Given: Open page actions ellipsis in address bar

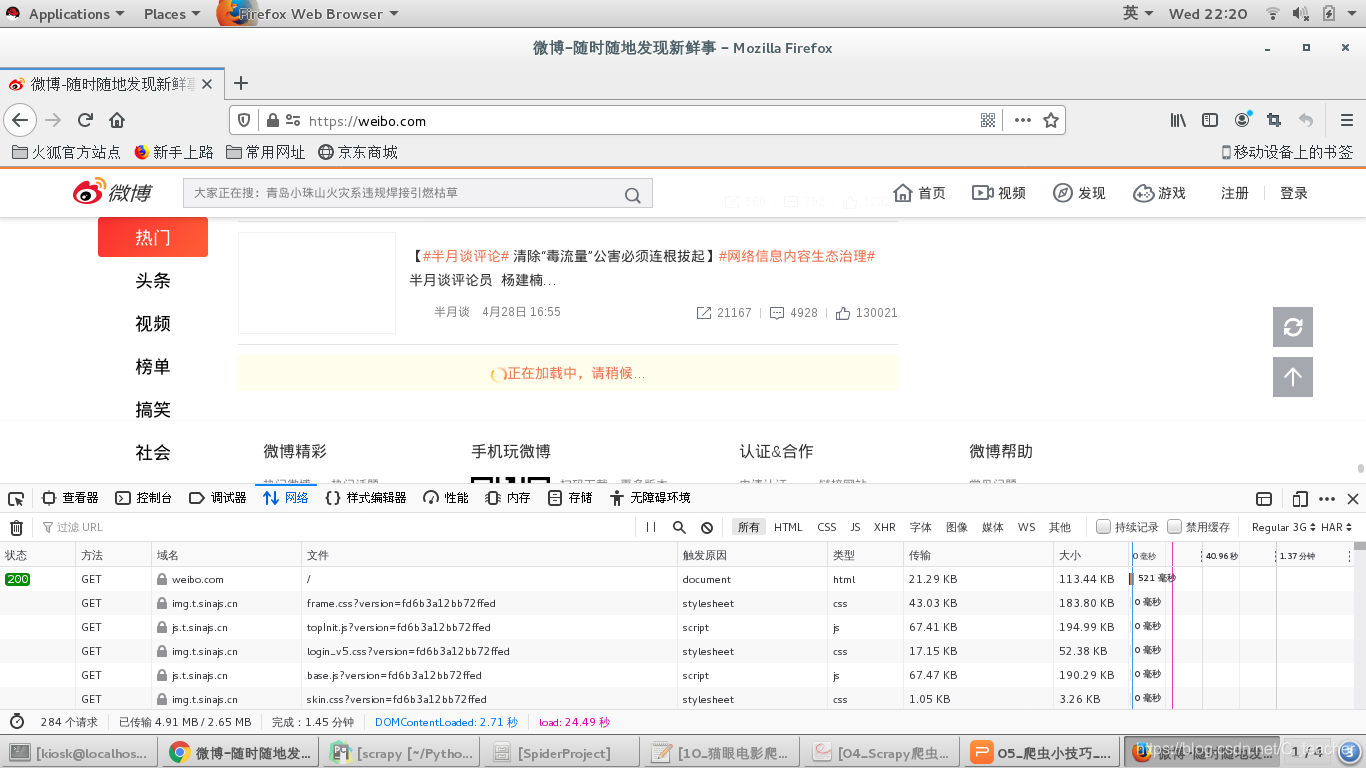Looking at the screenshot, I should [x=1022, y=120].
